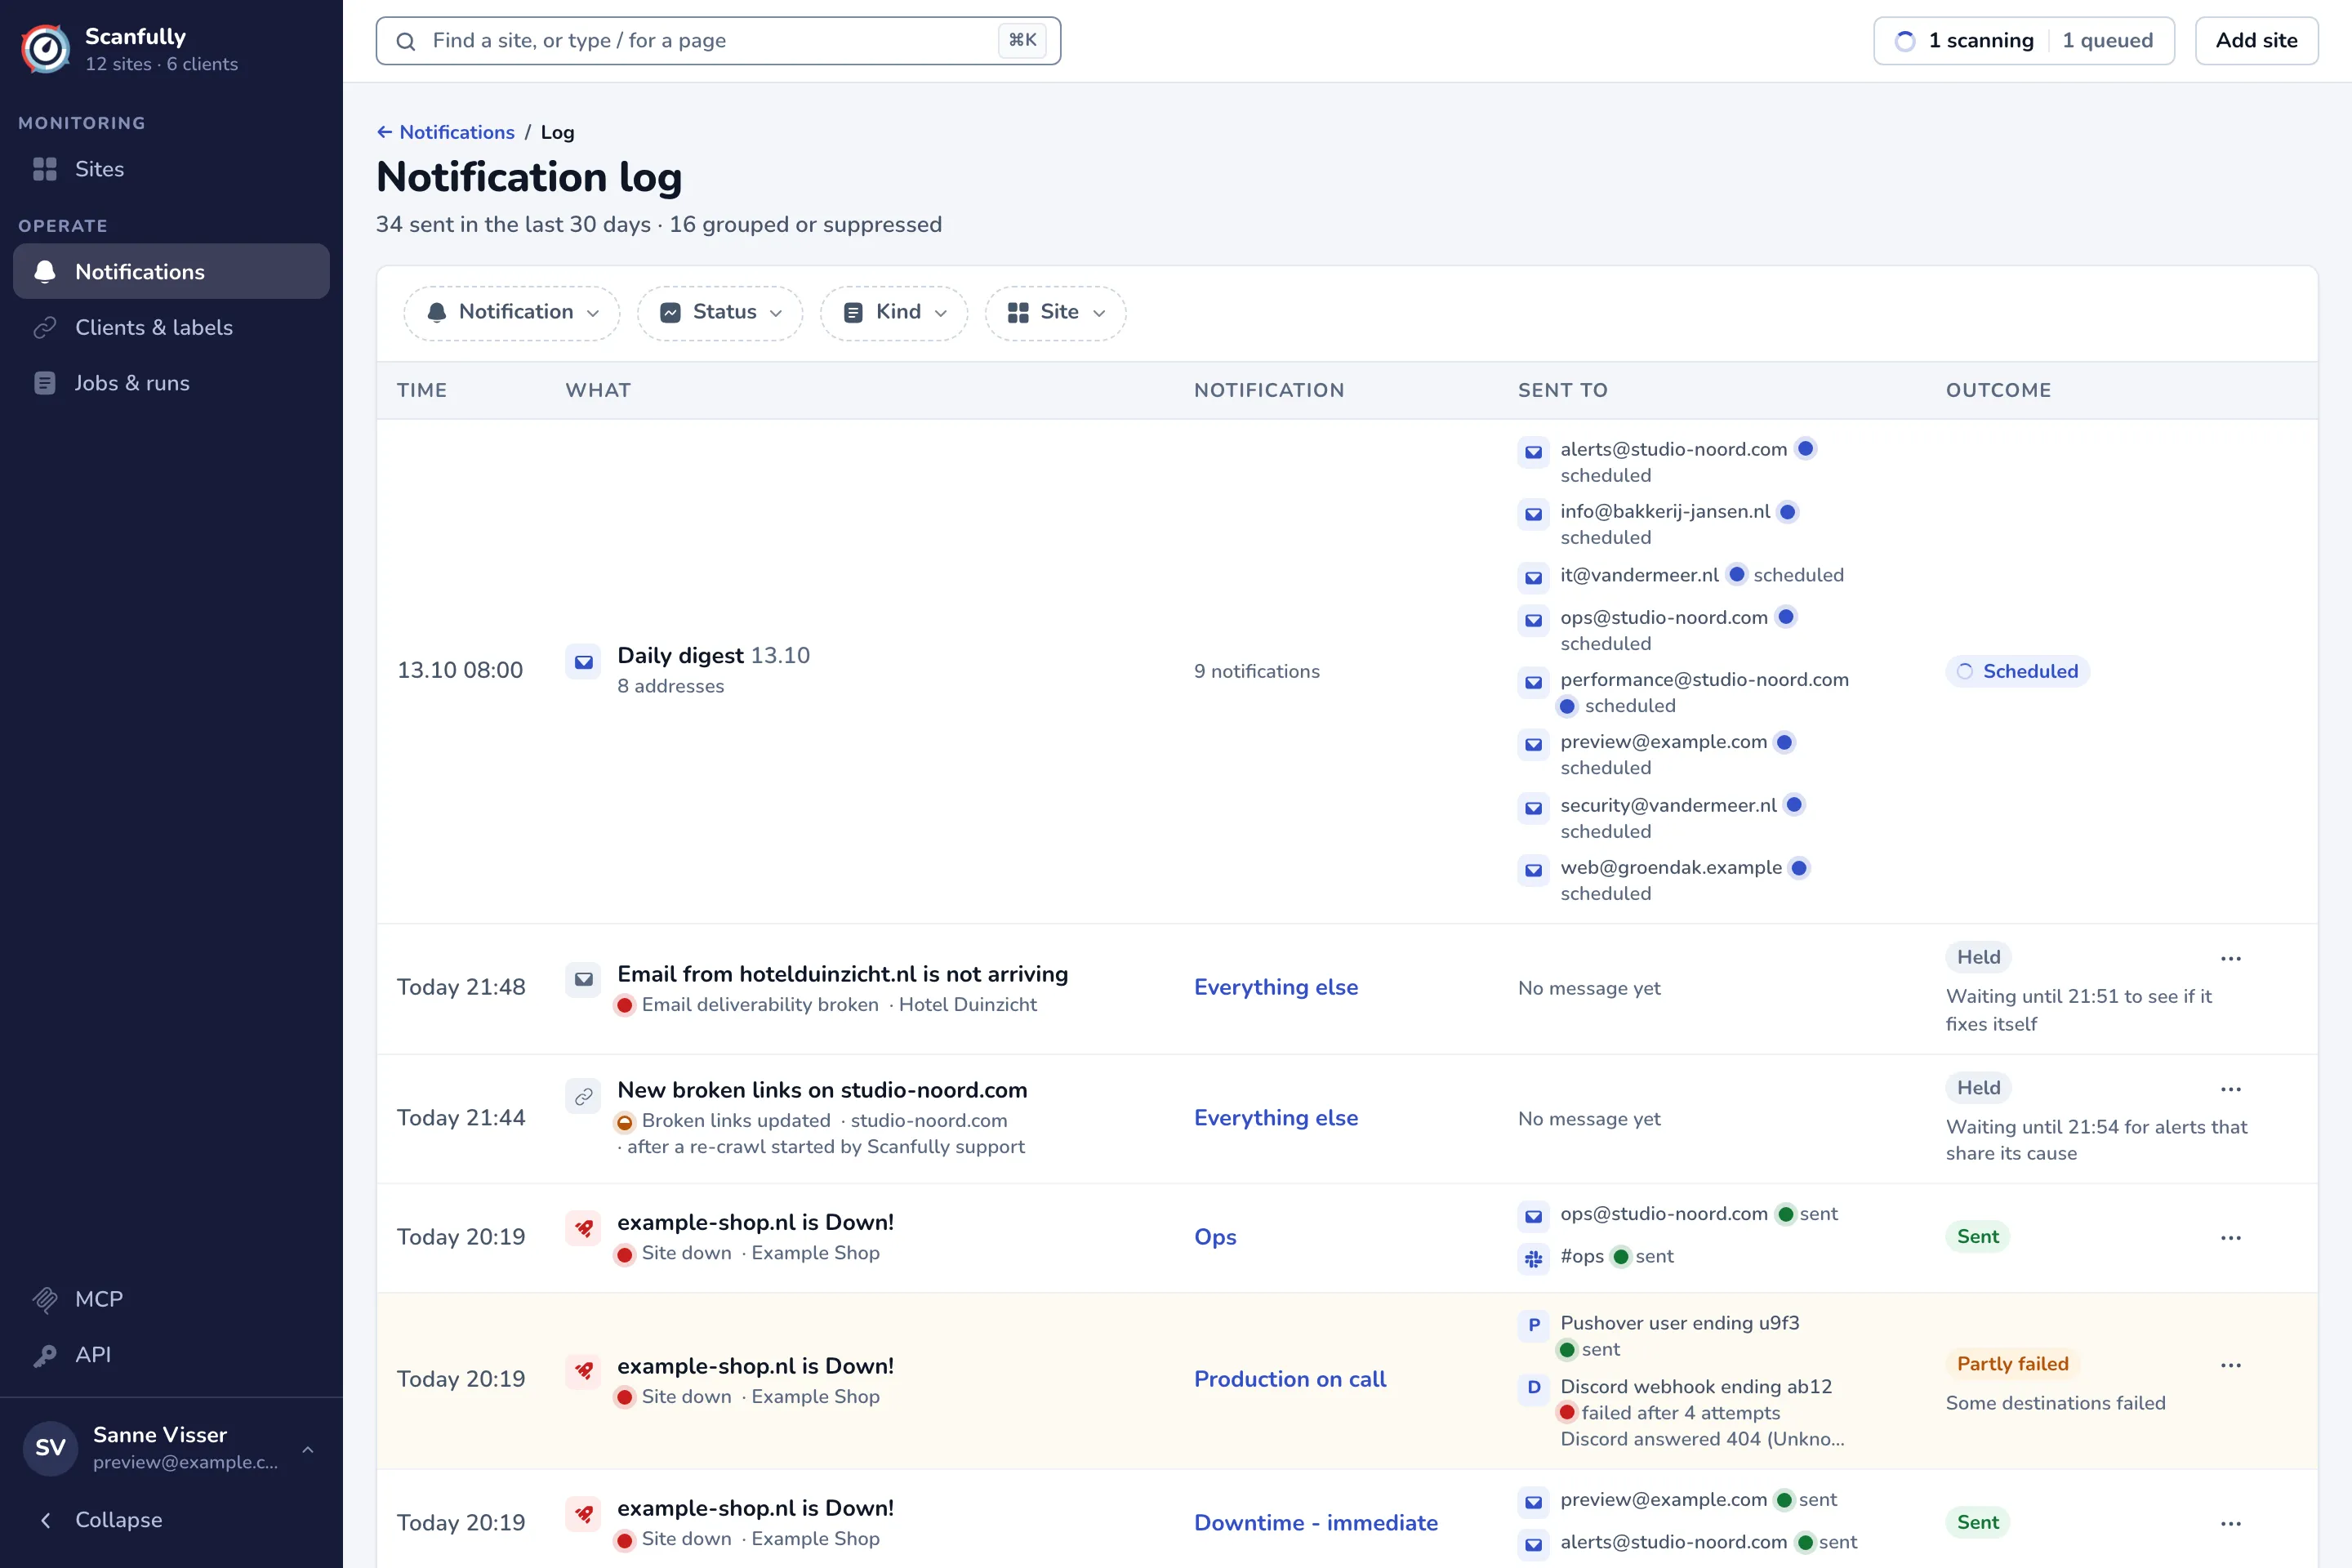Viewport: 2352px width, 1568px height.
Task: Click the scanning spinner icon
Action: tap(1905, 41)
